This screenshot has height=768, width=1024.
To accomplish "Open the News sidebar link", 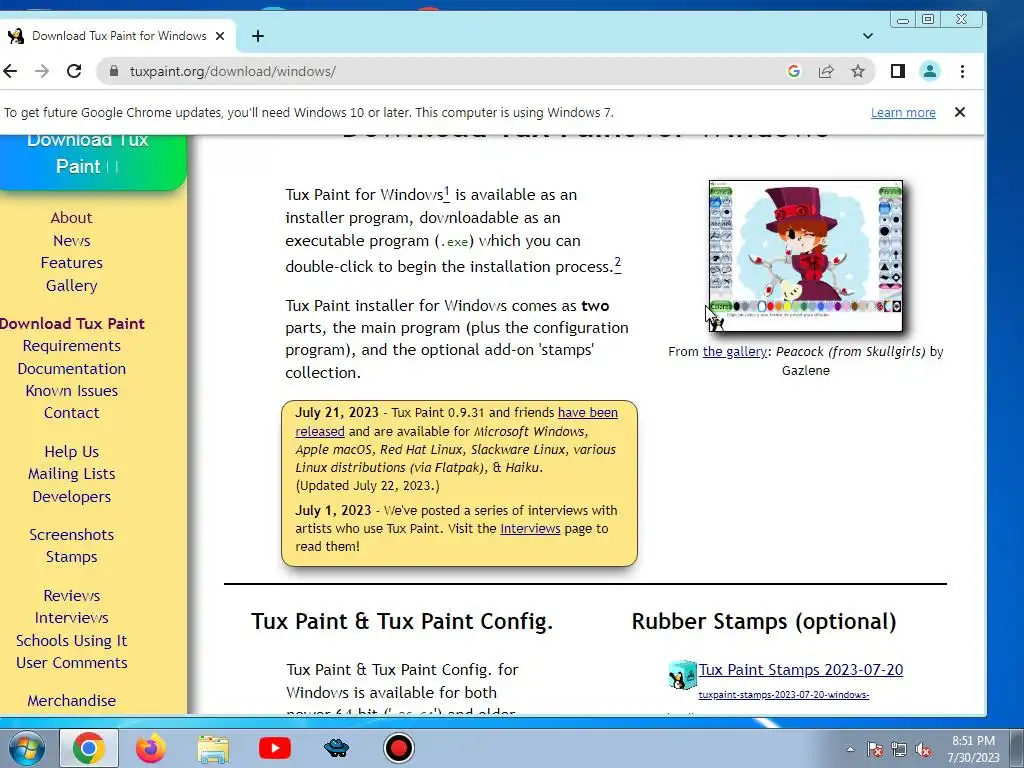I will (72, 240).
